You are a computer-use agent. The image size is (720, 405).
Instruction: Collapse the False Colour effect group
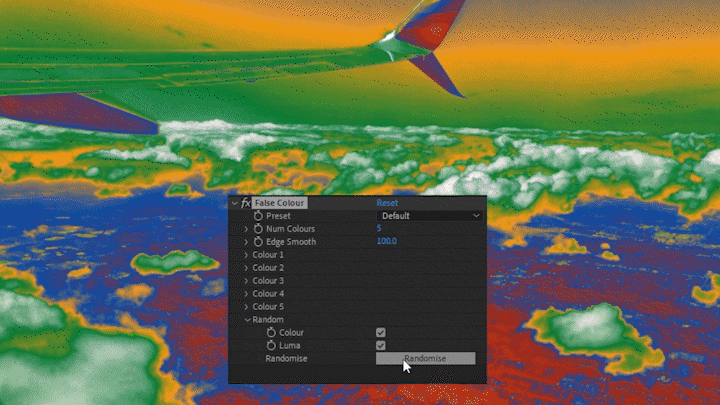coord(235,203)
